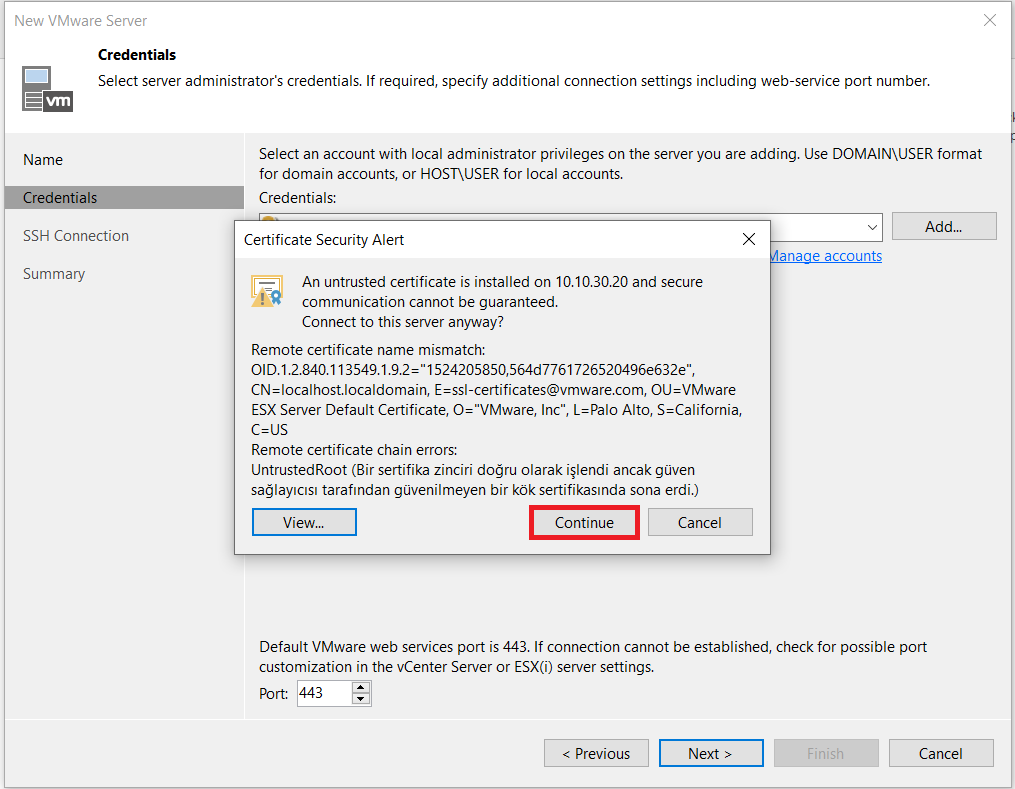Viewport: 1015px width, 789px height.
Task: Click Continue to trust the certificate
Action: [x=584, y=523]
